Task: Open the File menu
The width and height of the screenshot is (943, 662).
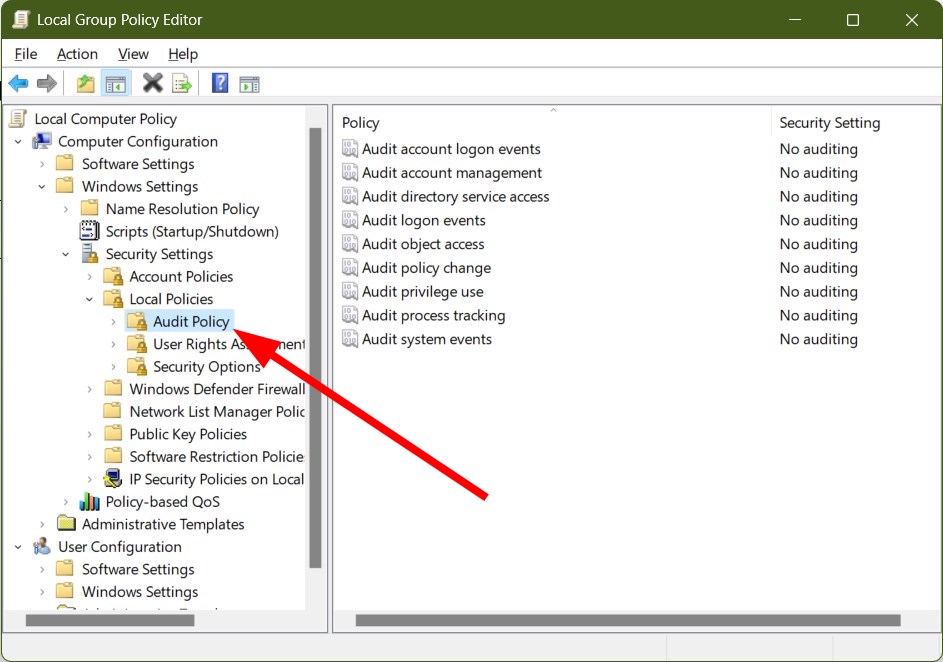Action: 26,54
